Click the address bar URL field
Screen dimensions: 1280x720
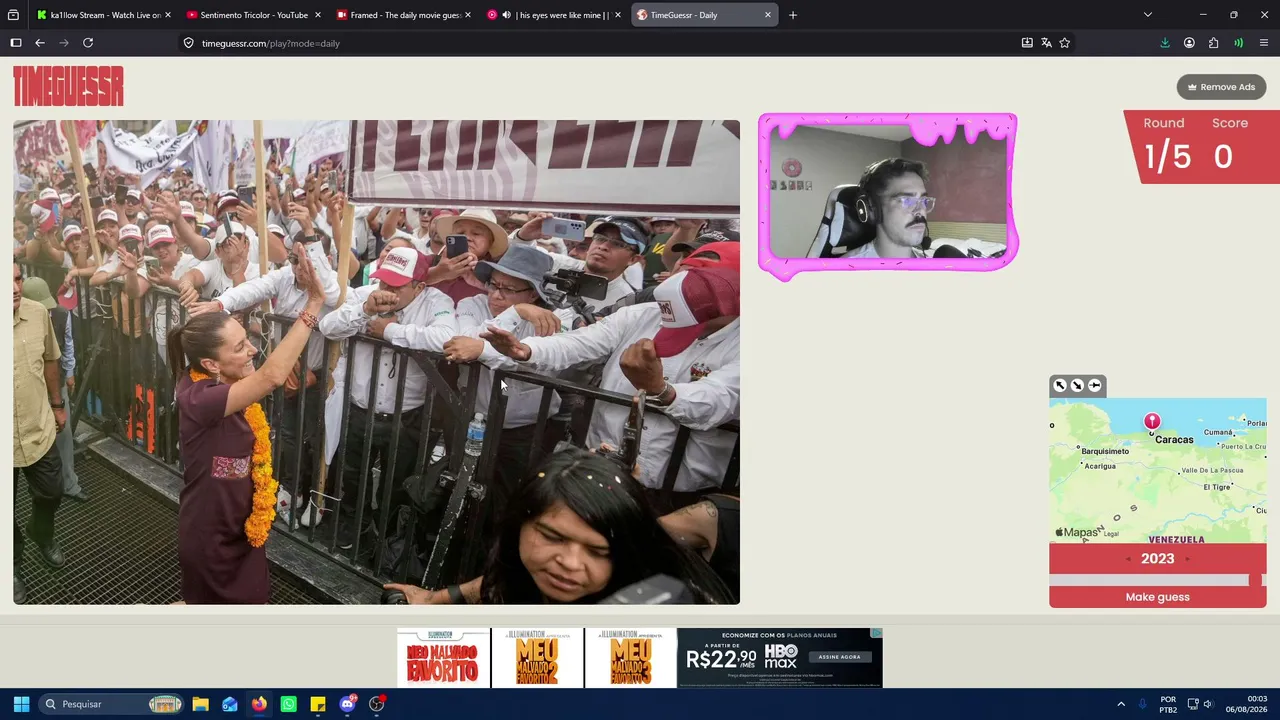[600, 43]
